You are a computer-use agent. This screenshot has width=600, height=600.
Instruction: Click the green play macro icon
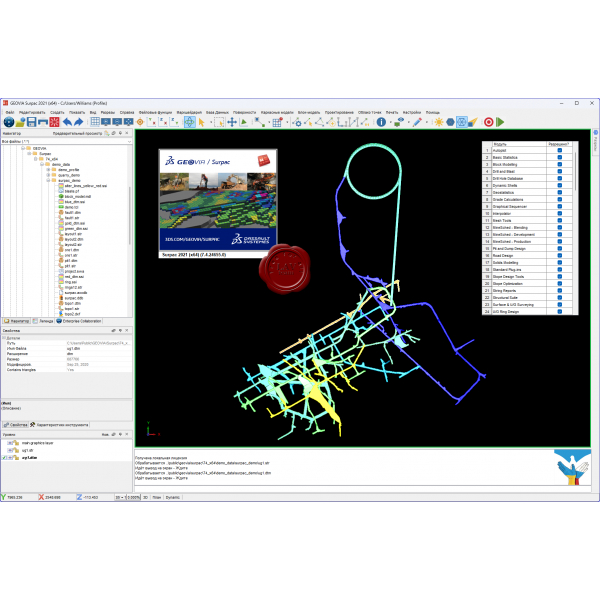pyautogui.click(x=500, y=122)
